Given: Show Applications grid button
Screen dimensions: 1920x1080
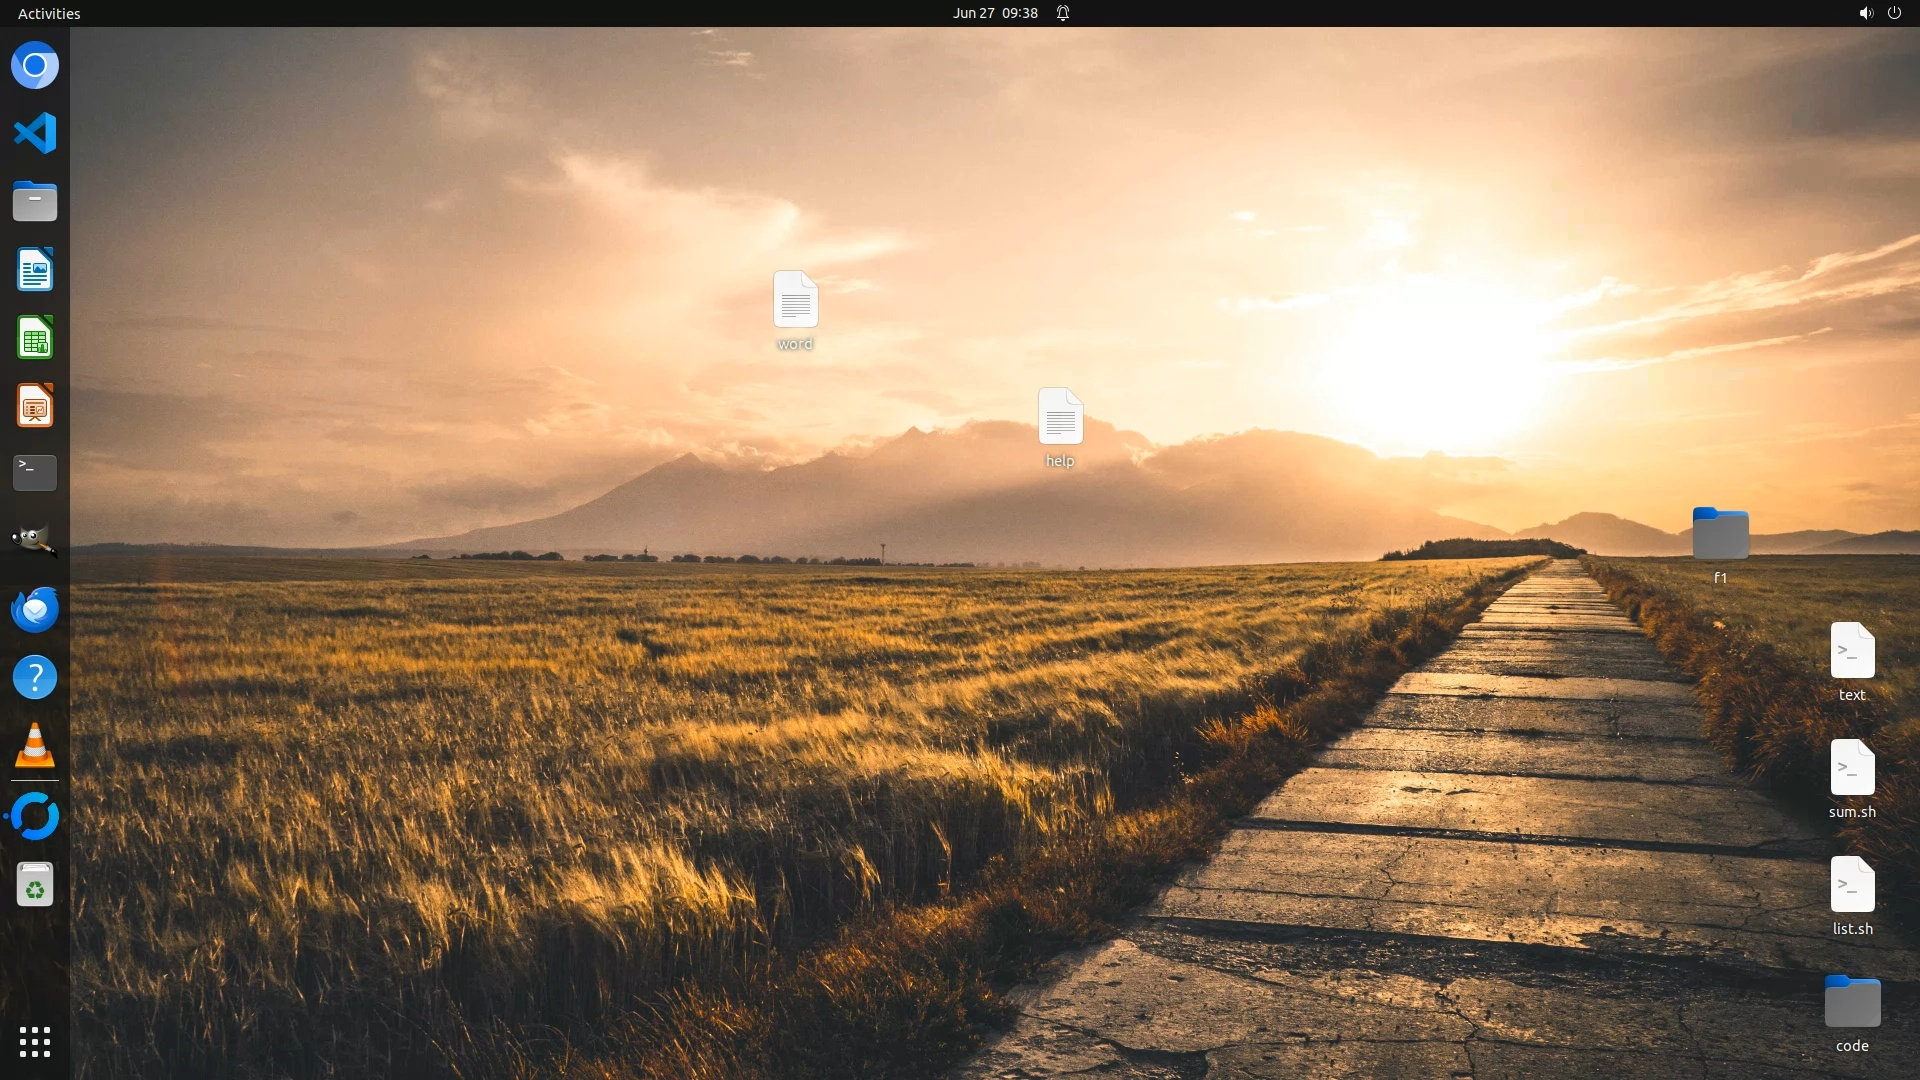Looking at the screenshot, I should tap(35, 1042).
